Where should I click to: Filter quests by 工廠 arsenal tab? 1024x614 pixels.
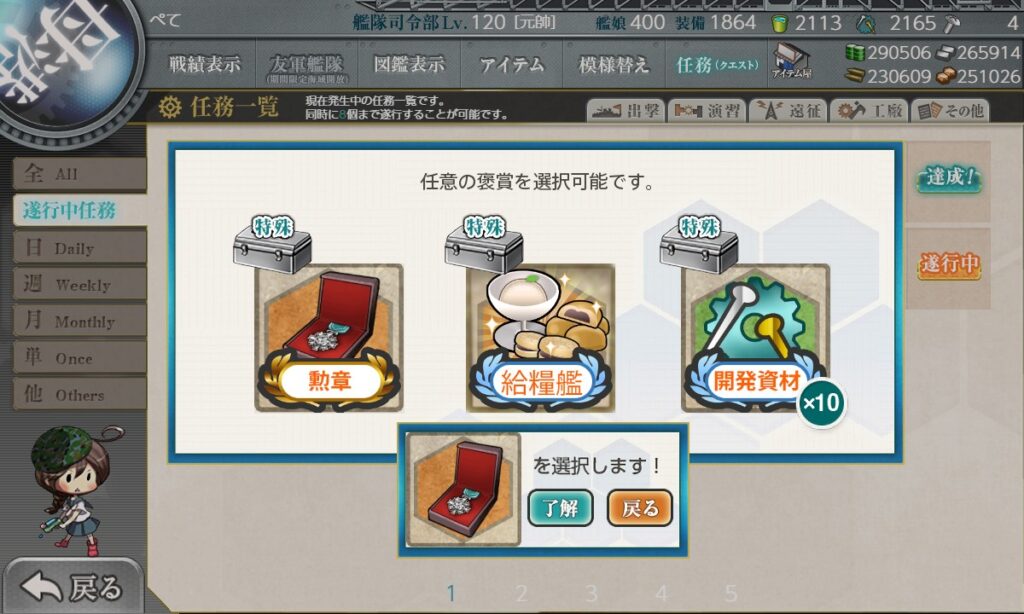point(869,111)
